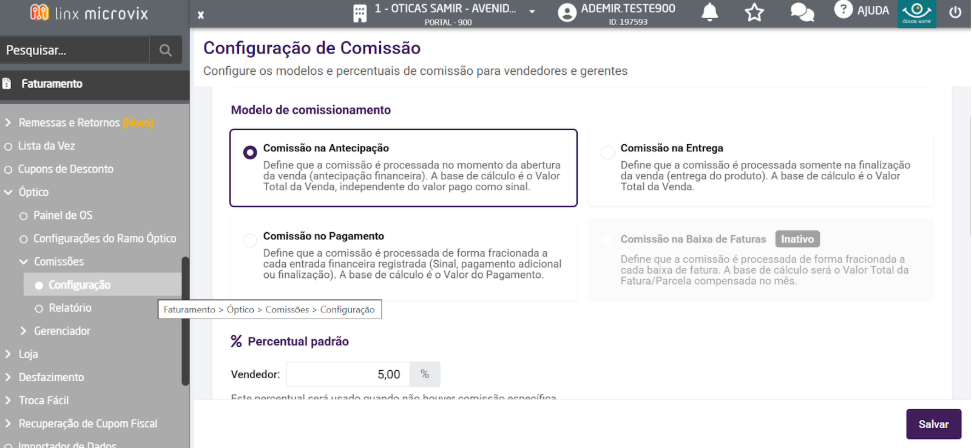Open the company selector dropdown arrow
Image resolution: width=972 pixels, height=448 pixels.
coord(532,12)
